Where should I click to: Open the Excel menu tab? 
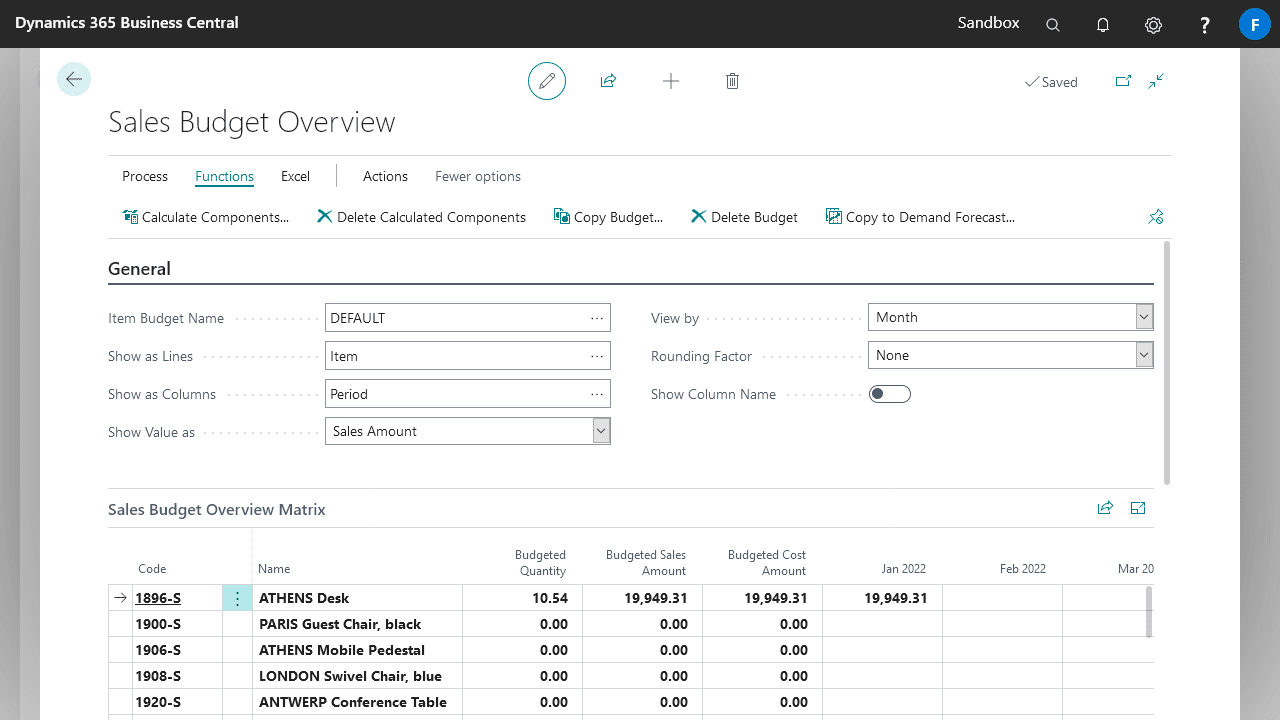[x=295, y=176]
